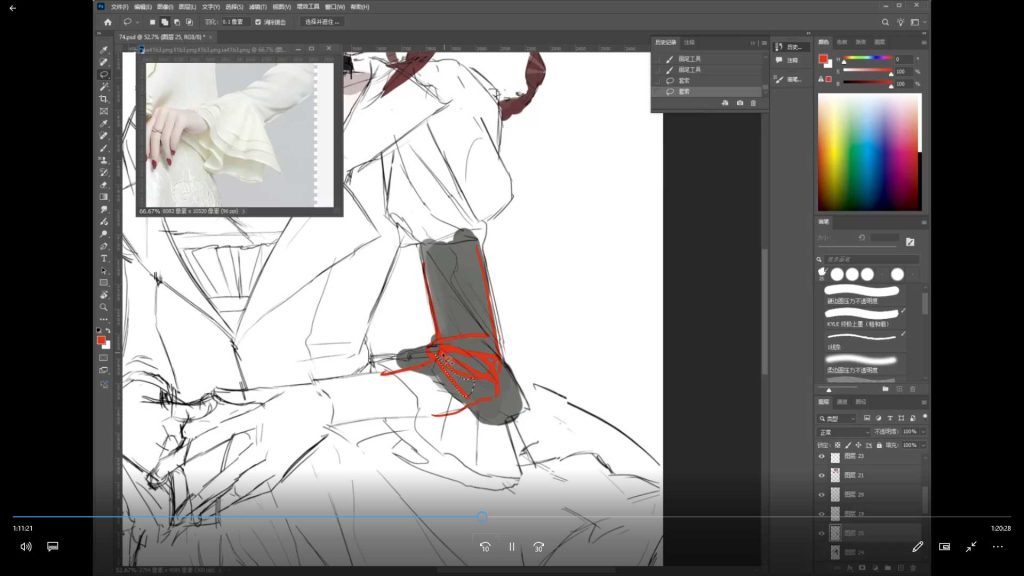Image resolution: width=1024 pixels, height=576 pixels.
Task: Select the Type tool
Action: point(104,259)
